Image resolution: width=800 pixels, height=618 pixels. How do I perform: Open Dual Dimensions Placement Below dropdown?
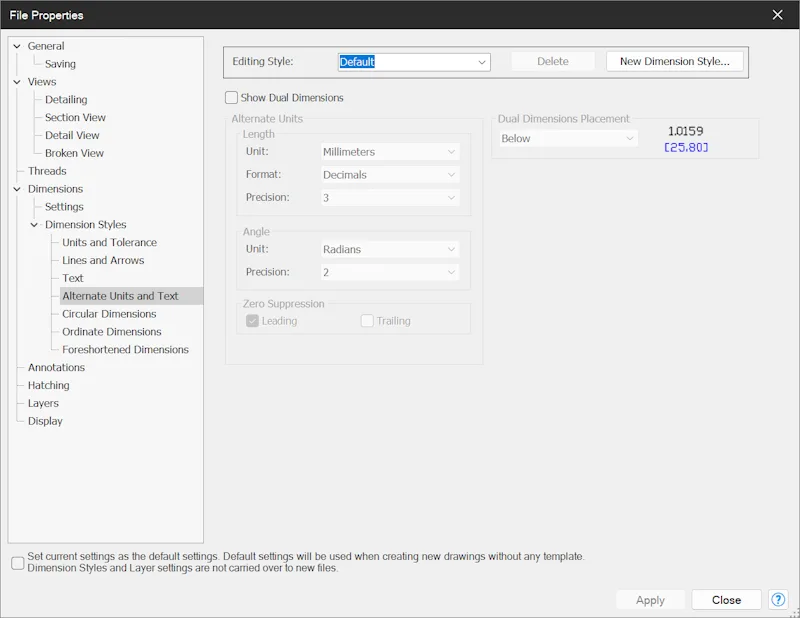tap(568, 138)
